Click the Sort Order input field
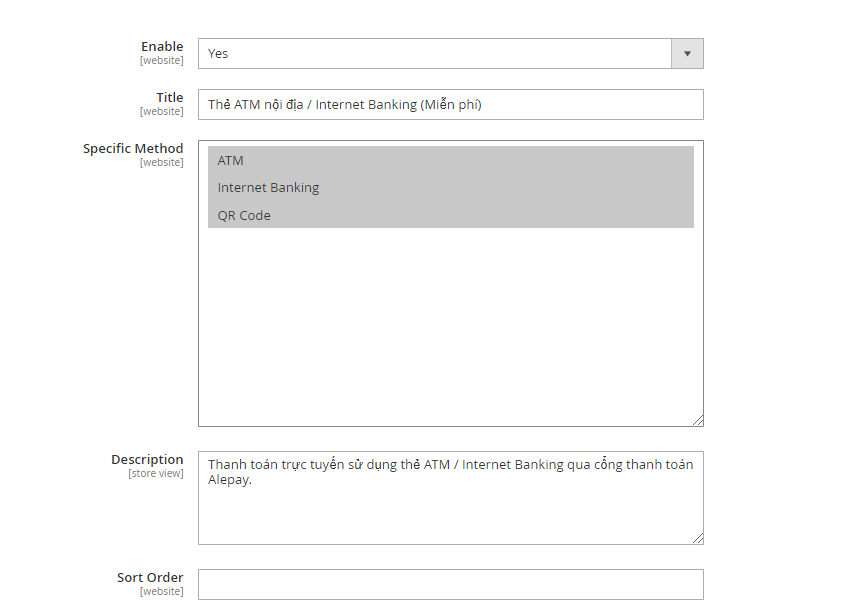The height and width of the screenshot is (611, 846). (x=451, y=584)
